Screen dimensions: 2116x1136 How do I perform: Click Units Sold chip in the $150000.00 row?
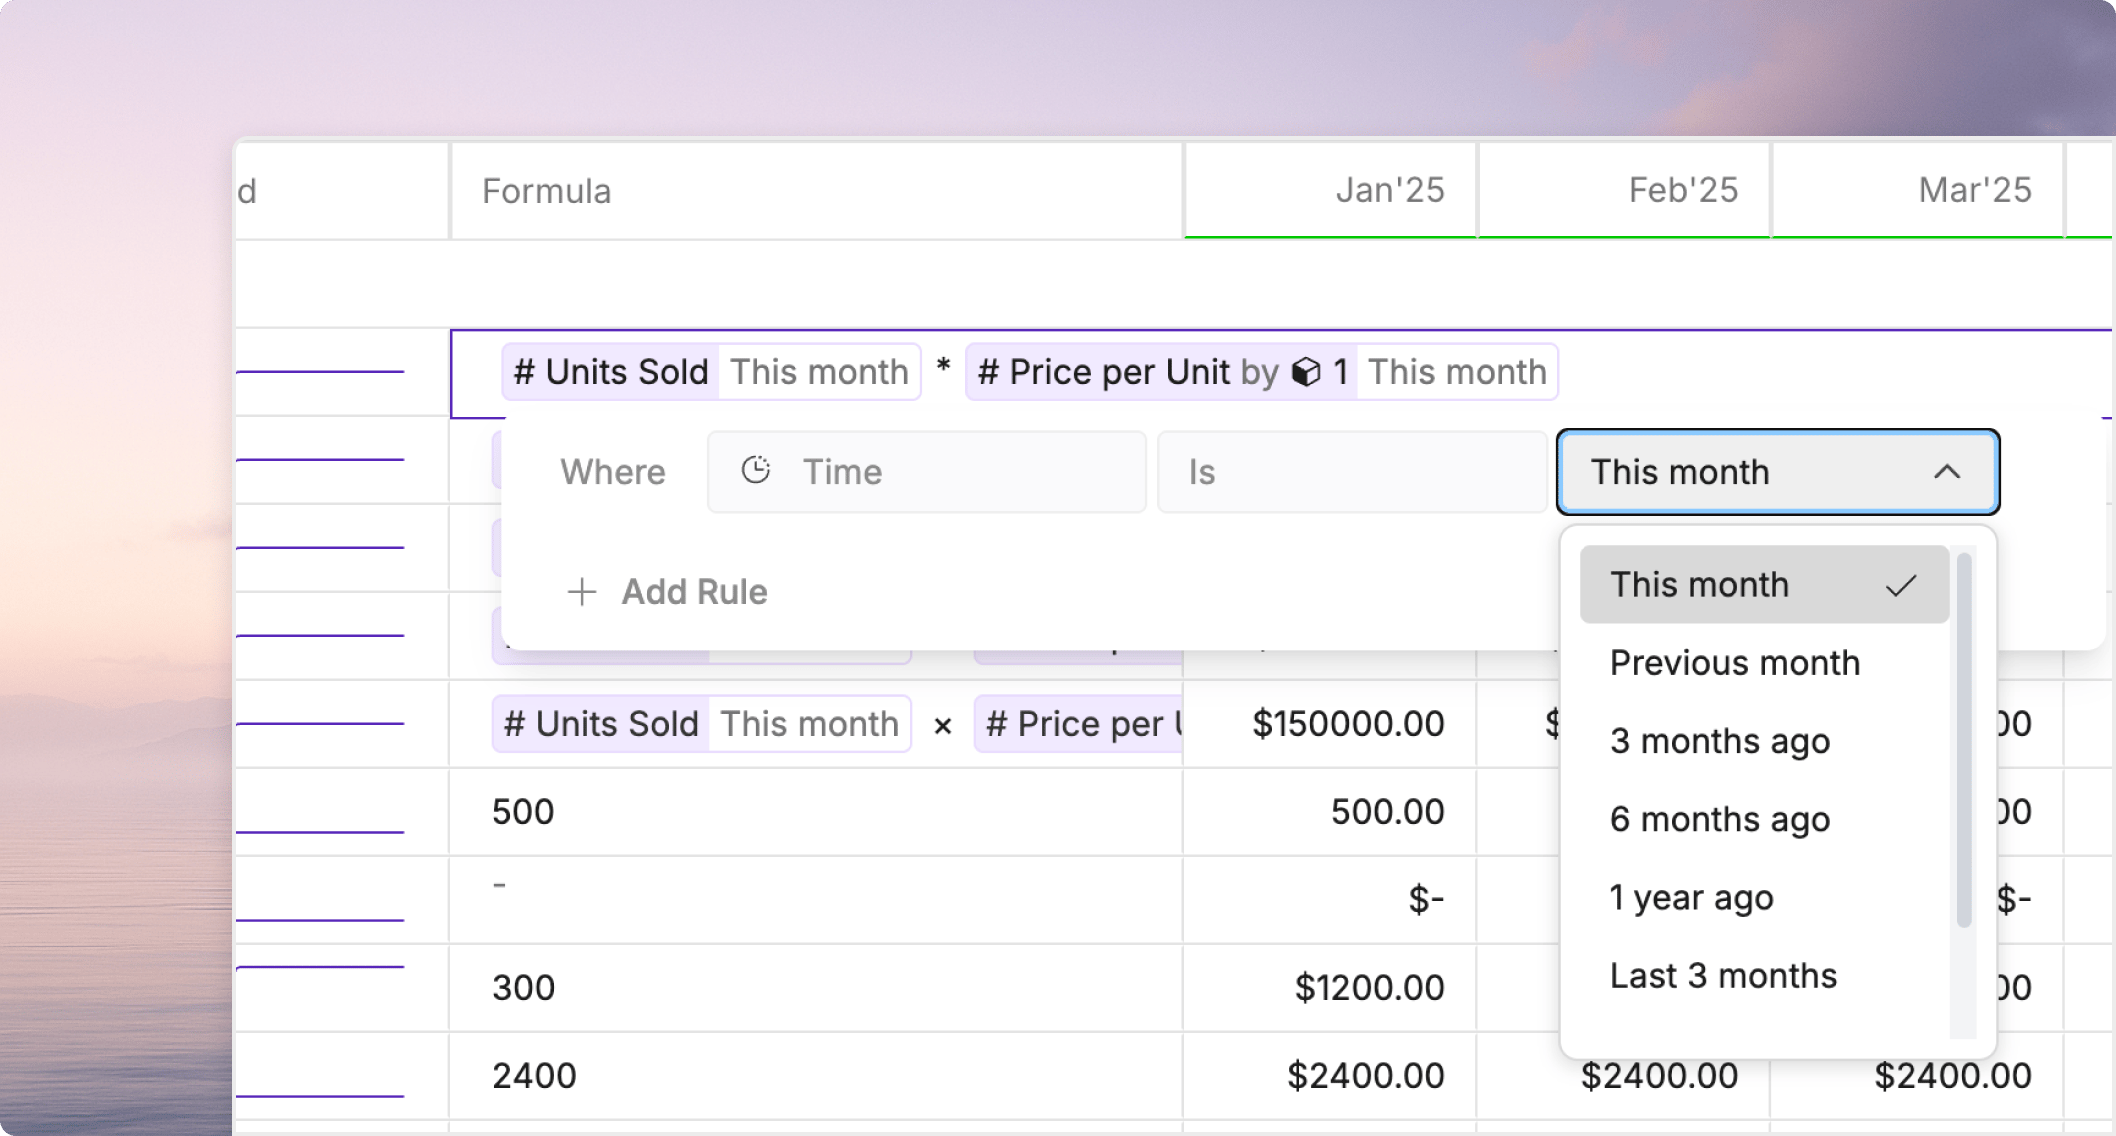601,724
